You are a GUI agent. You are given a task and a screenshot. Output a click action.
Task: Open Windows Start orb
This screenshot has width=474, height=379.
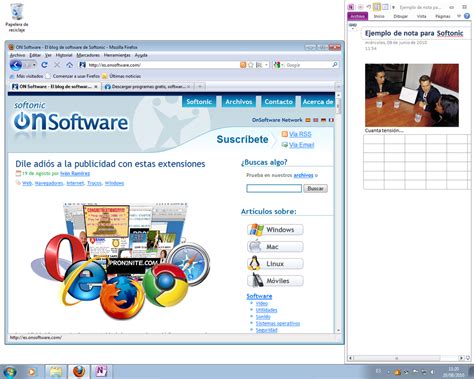click(x=9, y=371)
